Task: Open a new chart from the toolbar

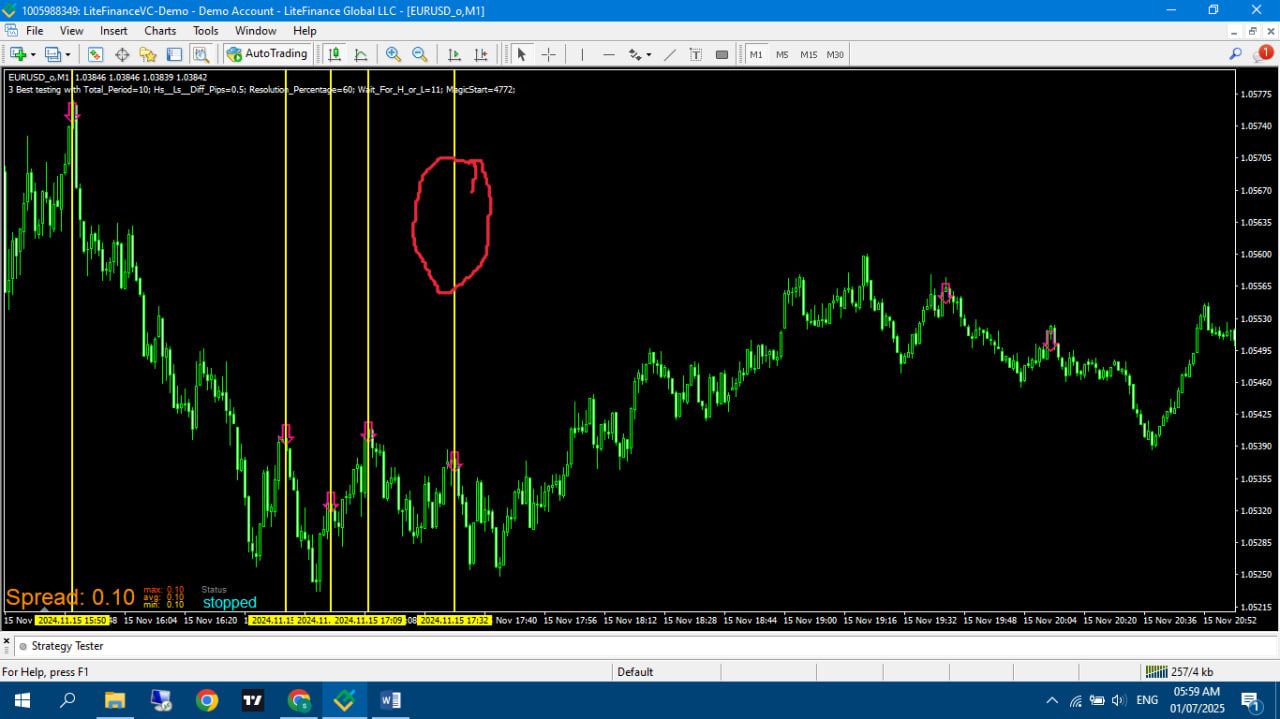Action: point(18,54)
